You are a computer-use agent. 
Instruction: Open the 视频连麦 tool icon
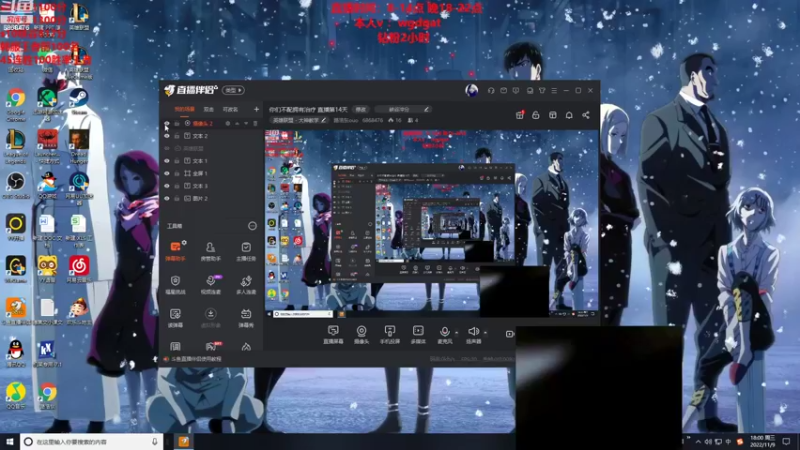(210, 284)
